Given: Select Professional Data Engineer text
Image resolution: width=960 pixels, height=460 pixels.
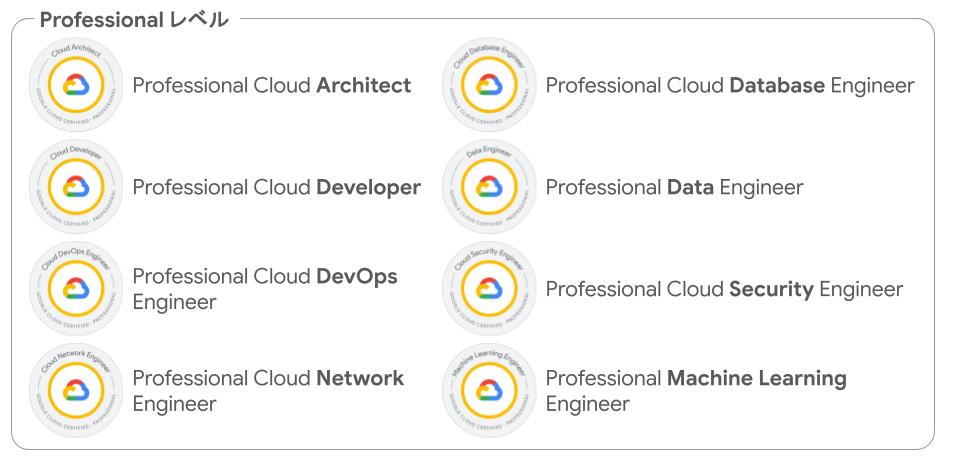Looking at the screenshot, I should 674,187.
